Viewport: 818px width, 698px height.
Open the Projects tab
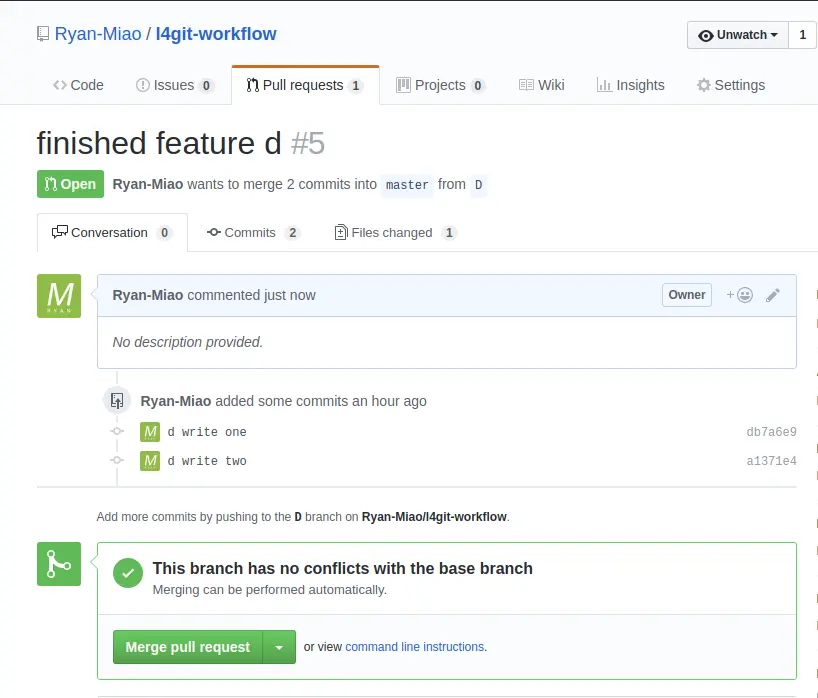[441, 85]
